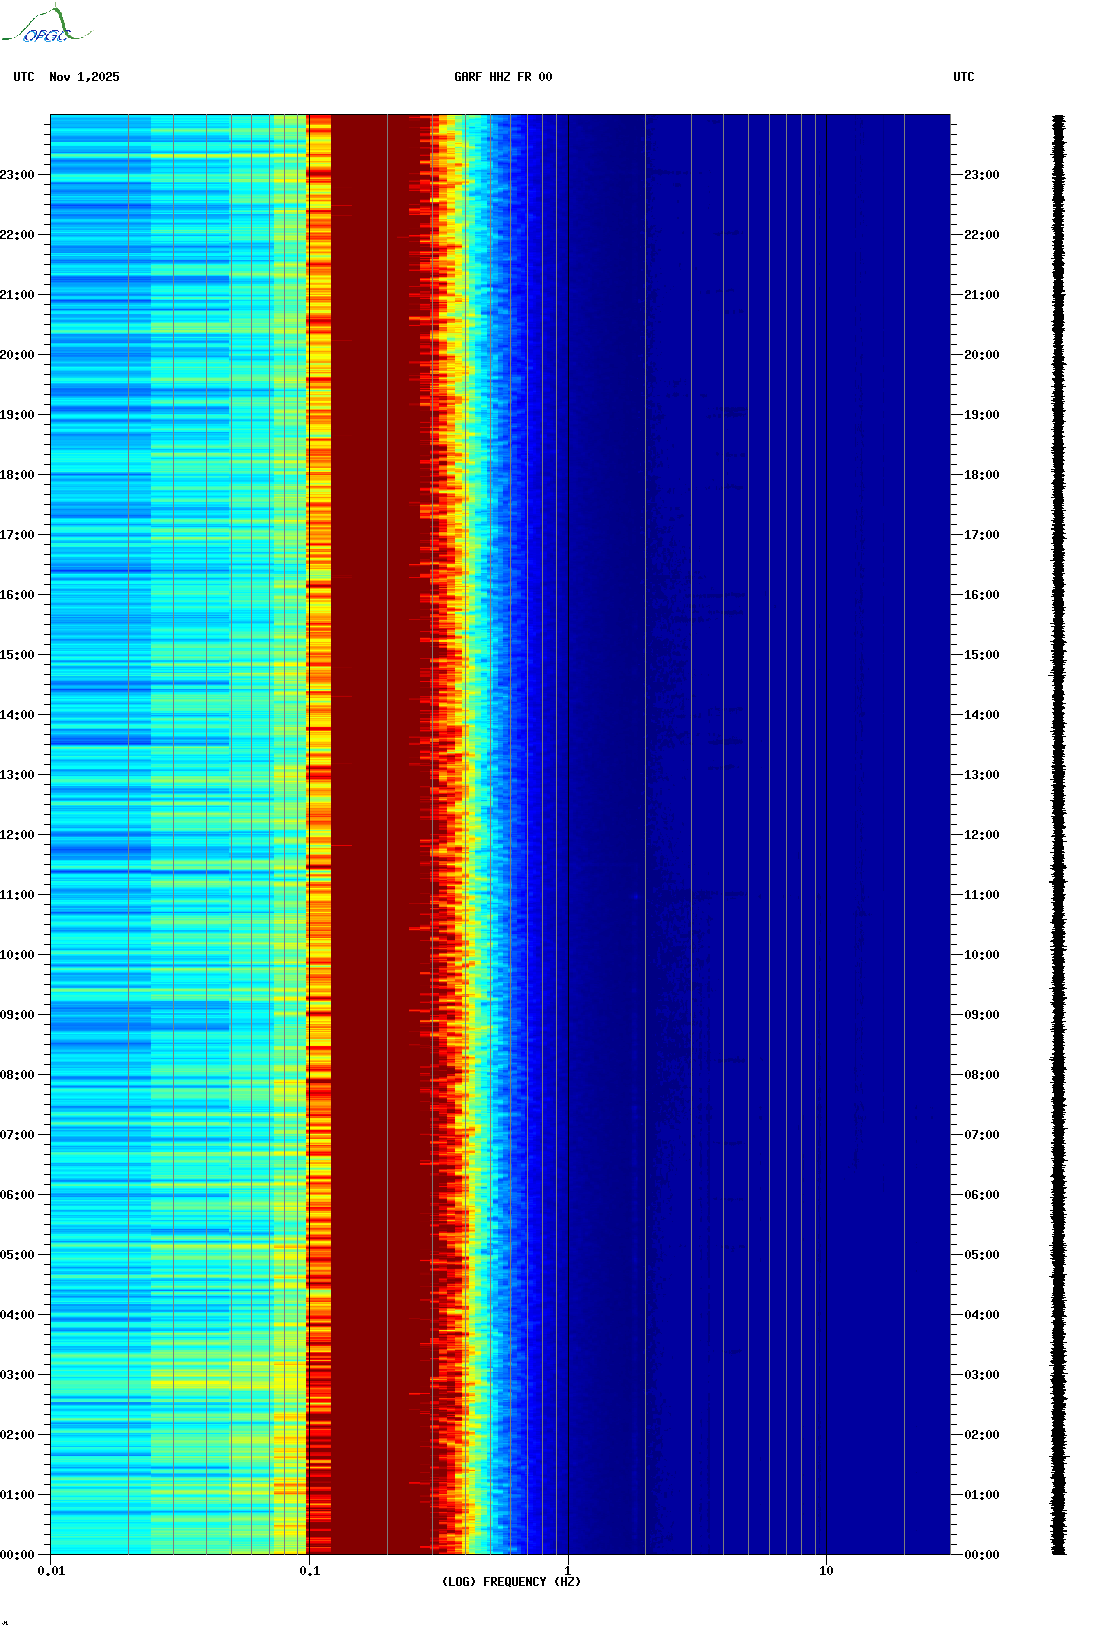Click the right-axis 17:00 time label
Screen dimensions: 1102x1634
coord(982,535)
